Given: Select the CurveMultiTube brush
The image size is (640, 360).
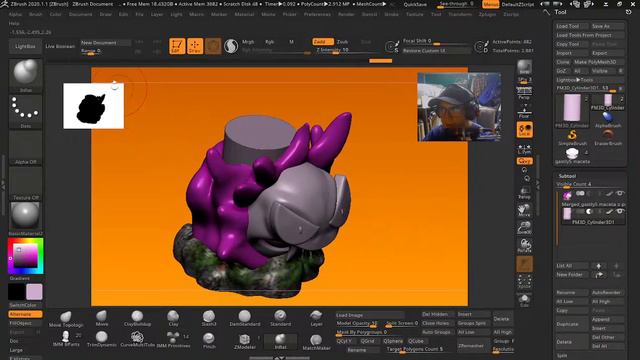Looking at the screenshot, I should pos(137,340).
